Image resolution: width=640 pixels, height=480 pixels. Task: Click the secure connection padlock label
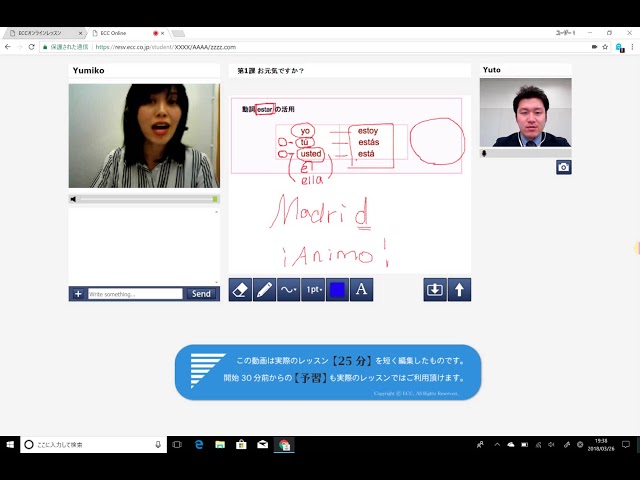[66, 47]
